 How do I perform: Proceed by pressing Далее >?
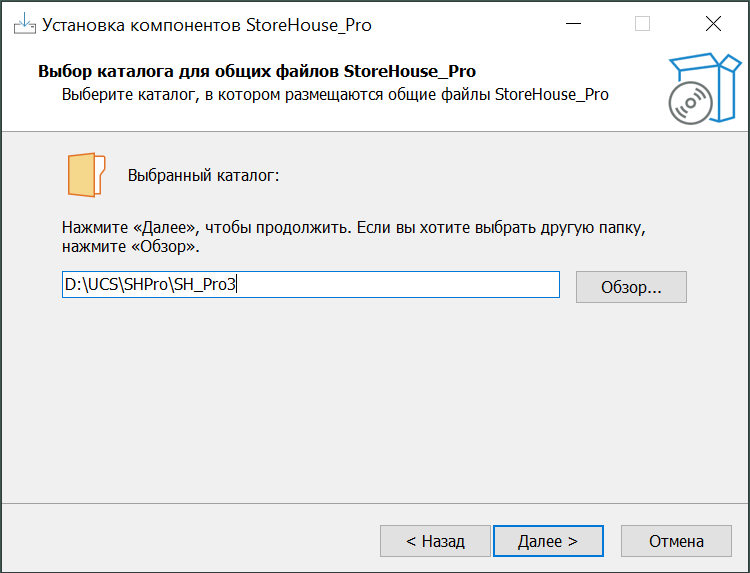(x=548, y=541)
